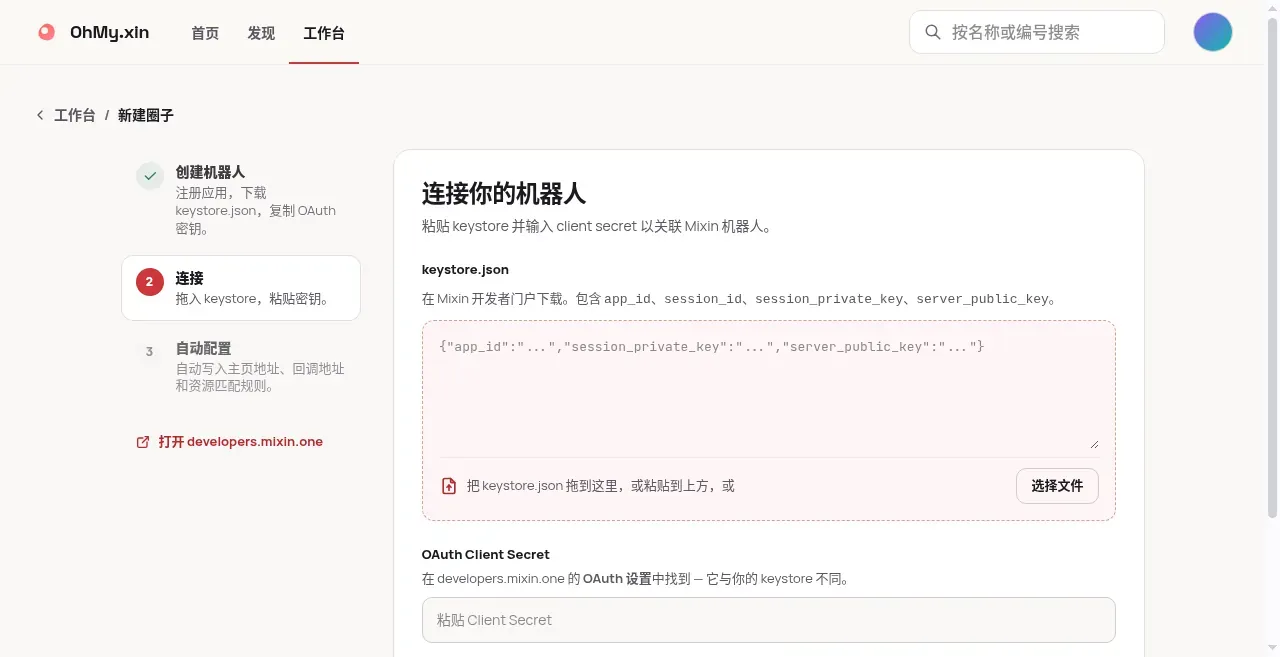Screen dimensions: 1280x657
Task: Click the OhMy.xin brand name
Action: 109,32
